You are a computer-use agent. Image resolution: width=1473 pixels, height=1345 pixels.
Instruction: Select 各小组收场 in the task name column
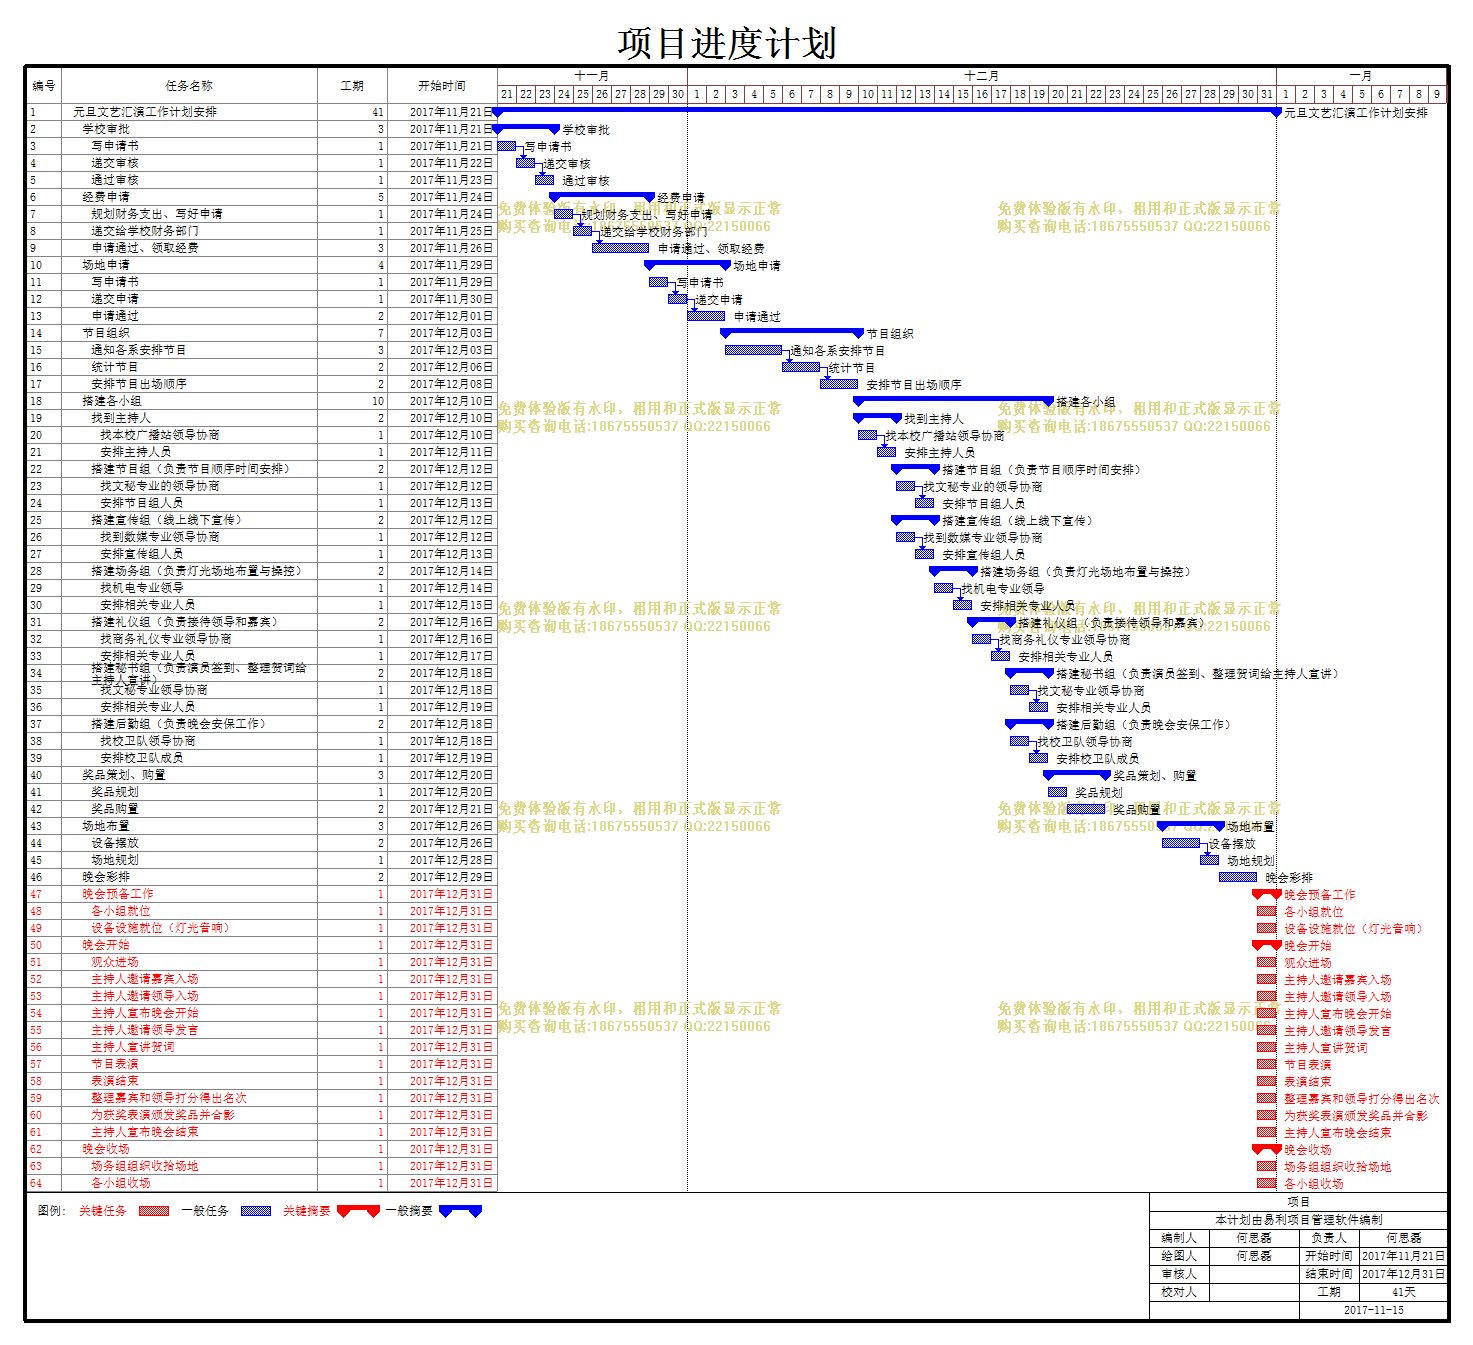point(121,1183)
